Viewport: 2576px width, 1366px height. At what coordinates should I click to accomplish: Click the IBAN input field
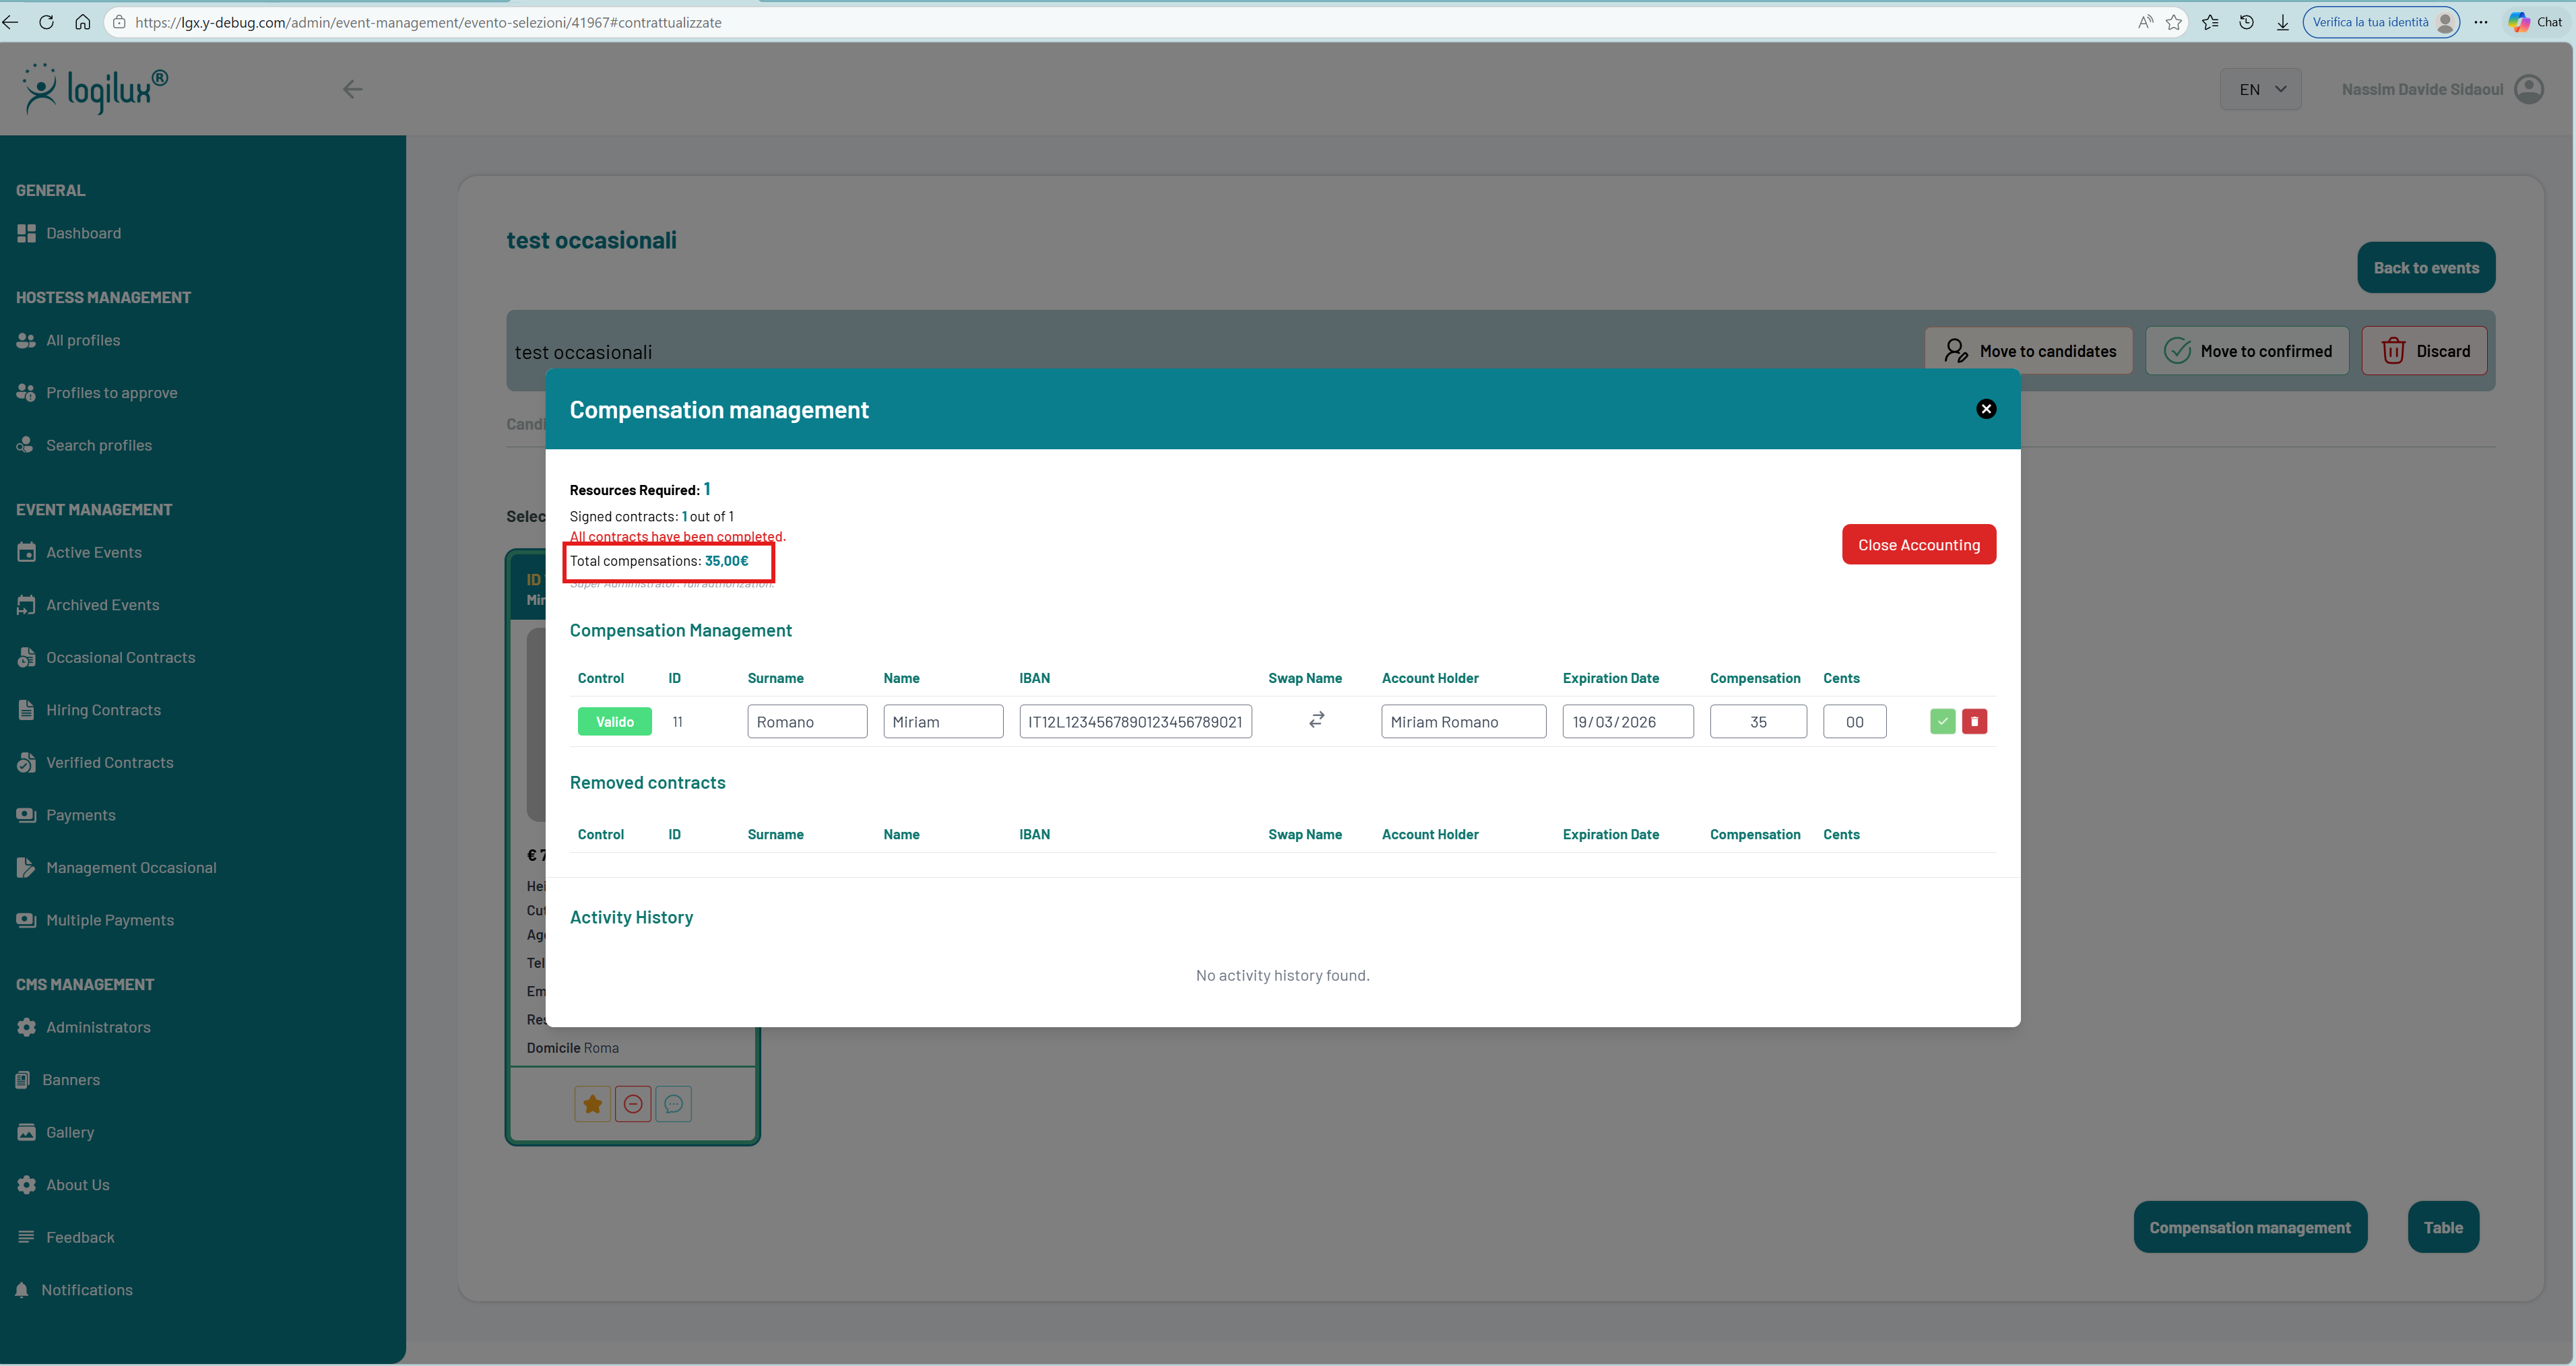click(x=1135, y=721)
